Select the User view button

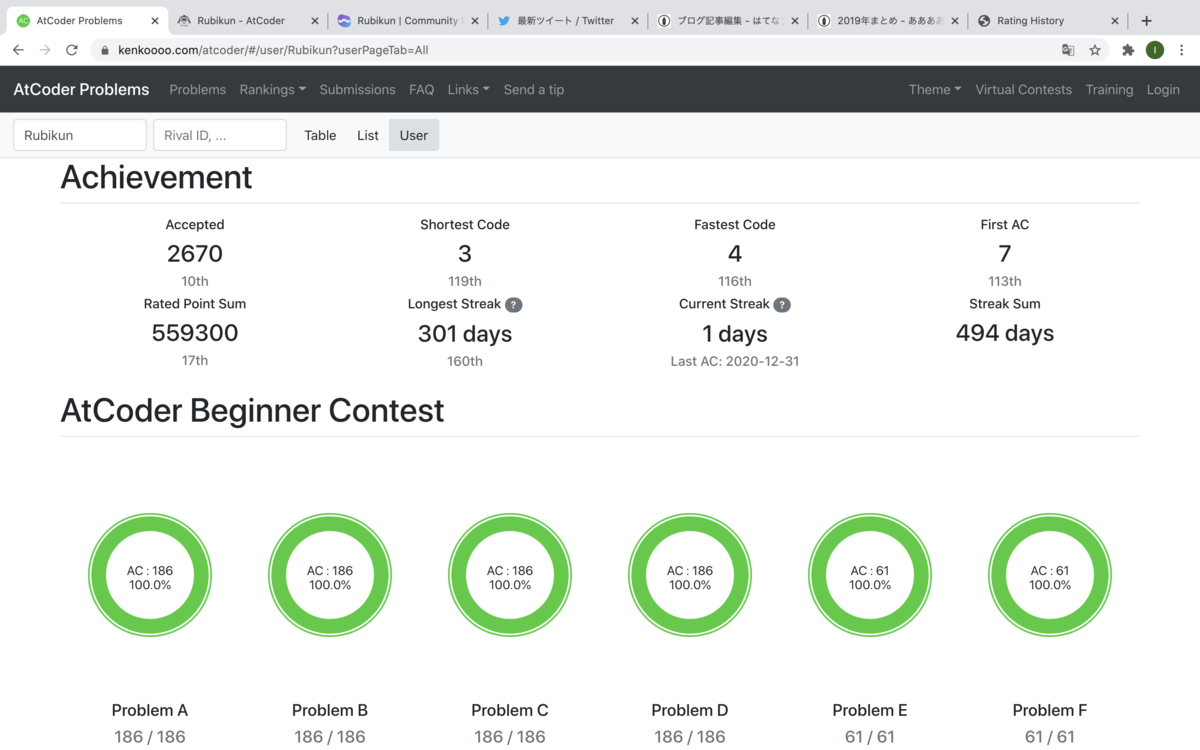click(414, 135)
